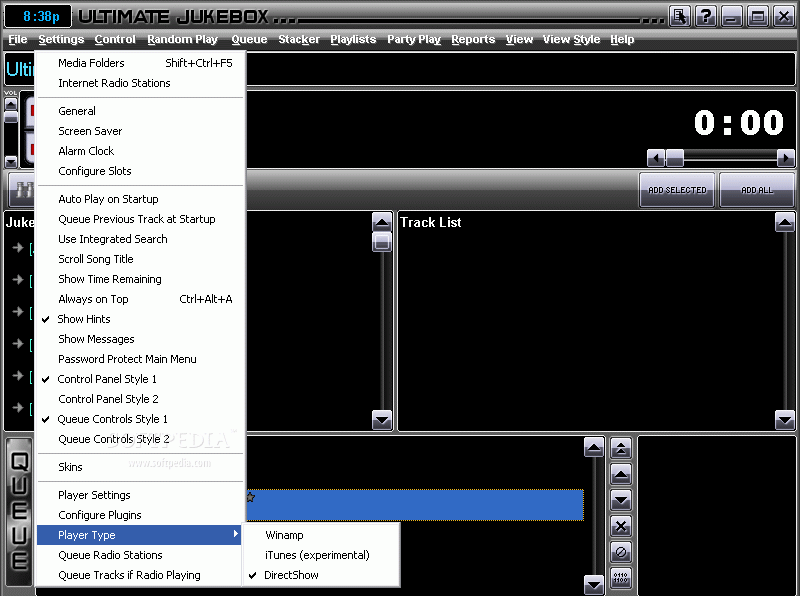Viewport: 800px width, 596px height.
Task: Click the ADD ALL button
Action: click(757, 190)
